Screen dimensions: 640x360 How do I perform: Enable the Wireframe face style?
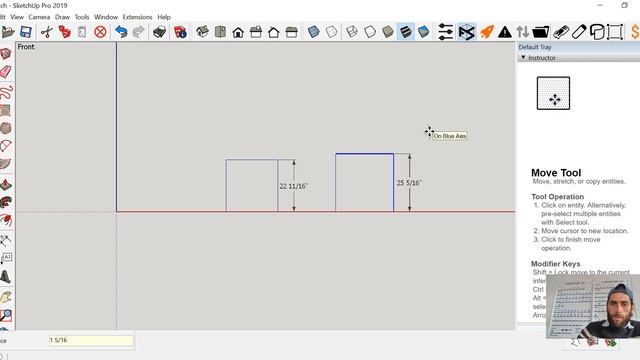(352, 32)
